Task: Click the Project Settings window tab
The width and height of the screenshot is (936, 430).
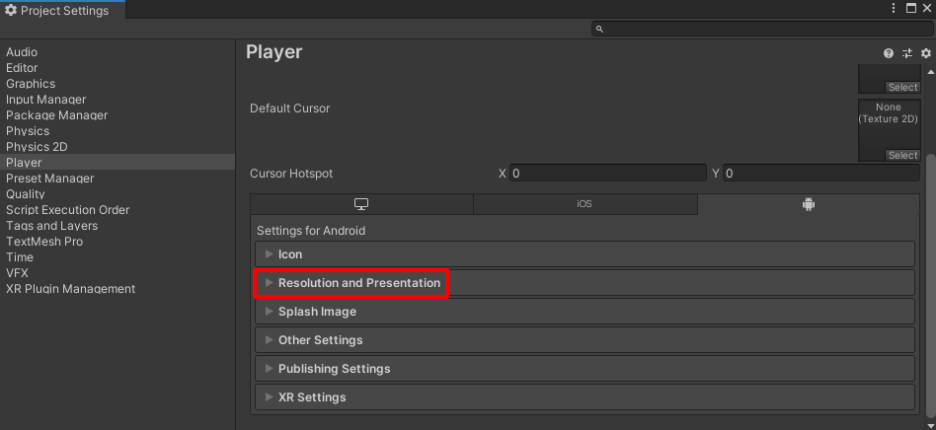Action: tap(63, 10)
